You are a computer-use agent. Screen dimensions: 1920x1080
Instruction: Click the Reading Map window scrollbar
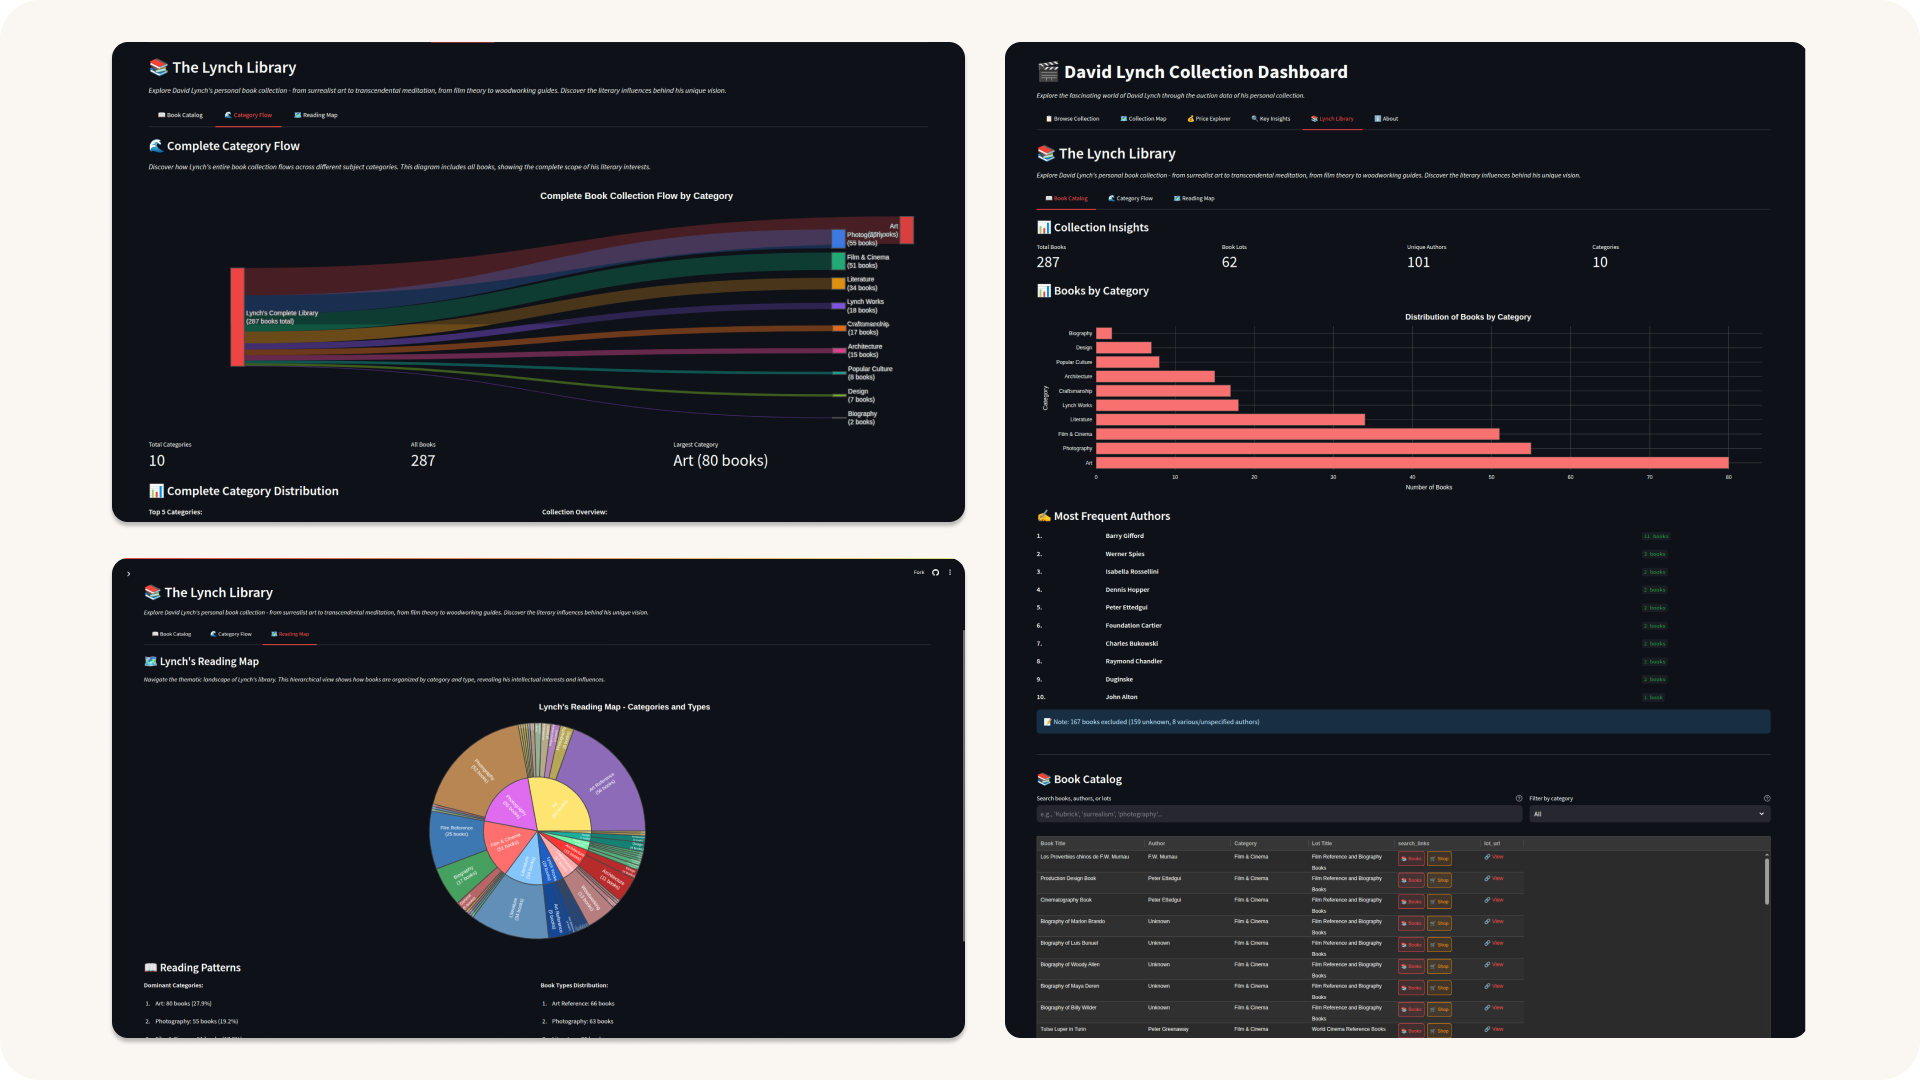(963, 785)
